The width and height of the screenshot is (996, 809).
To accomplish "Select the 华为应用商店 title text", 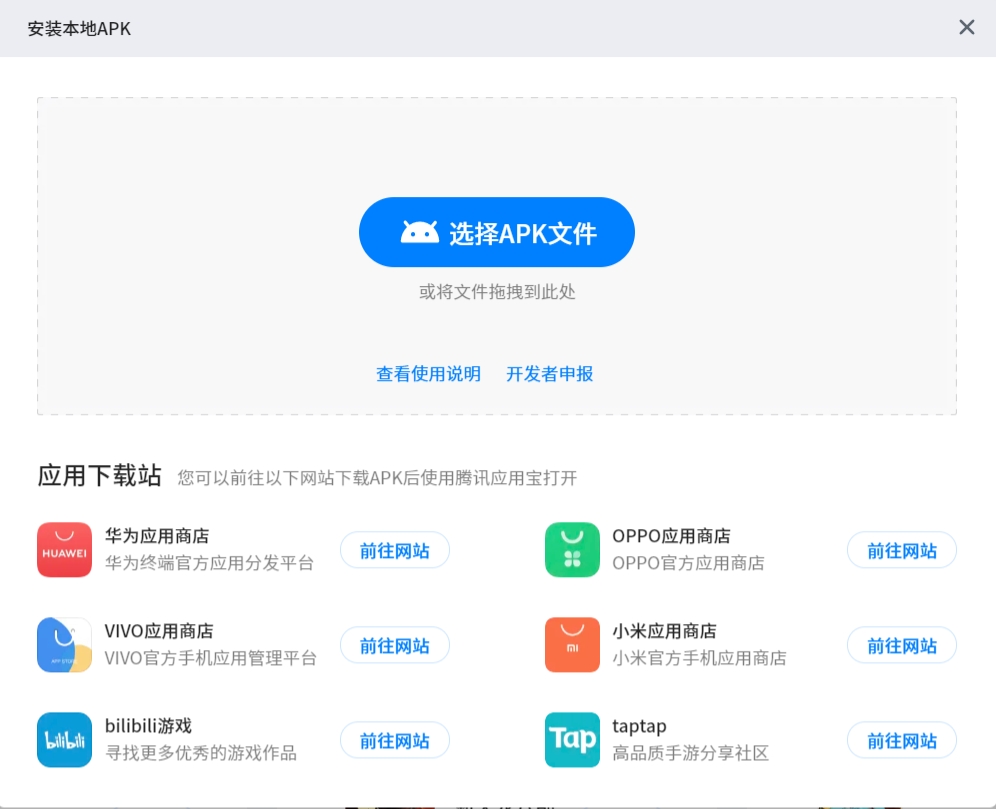I will [157, 536].
